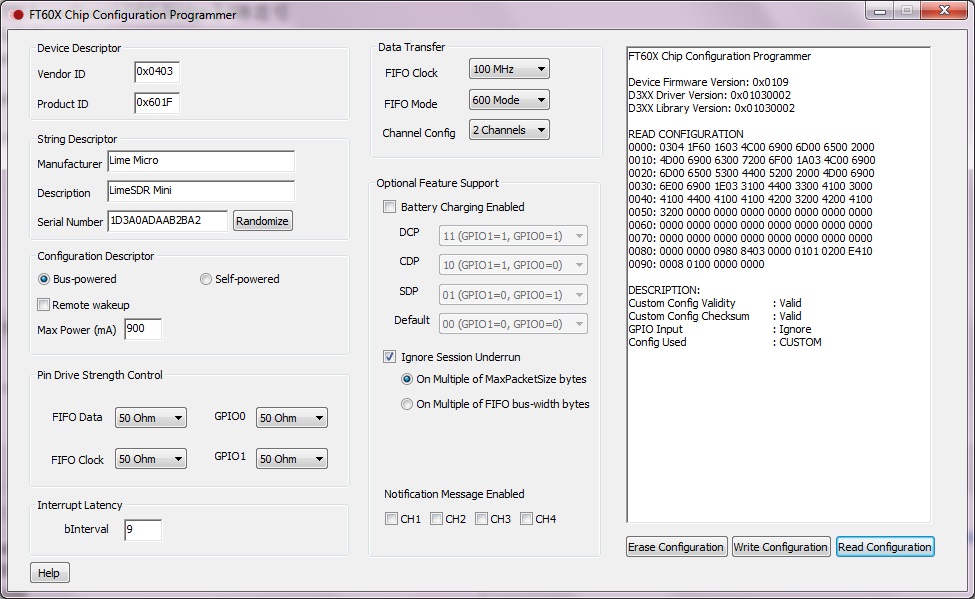Open the Channel Config dropdown

pyautogui.click(x=509, y=130)
